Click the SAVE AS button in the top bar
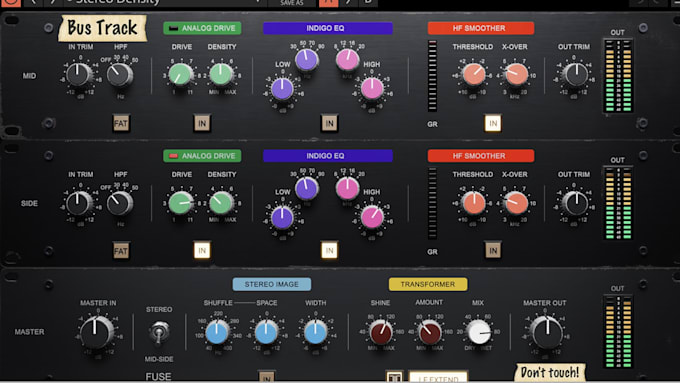The image size is (680, 383). tap(292, 3)
